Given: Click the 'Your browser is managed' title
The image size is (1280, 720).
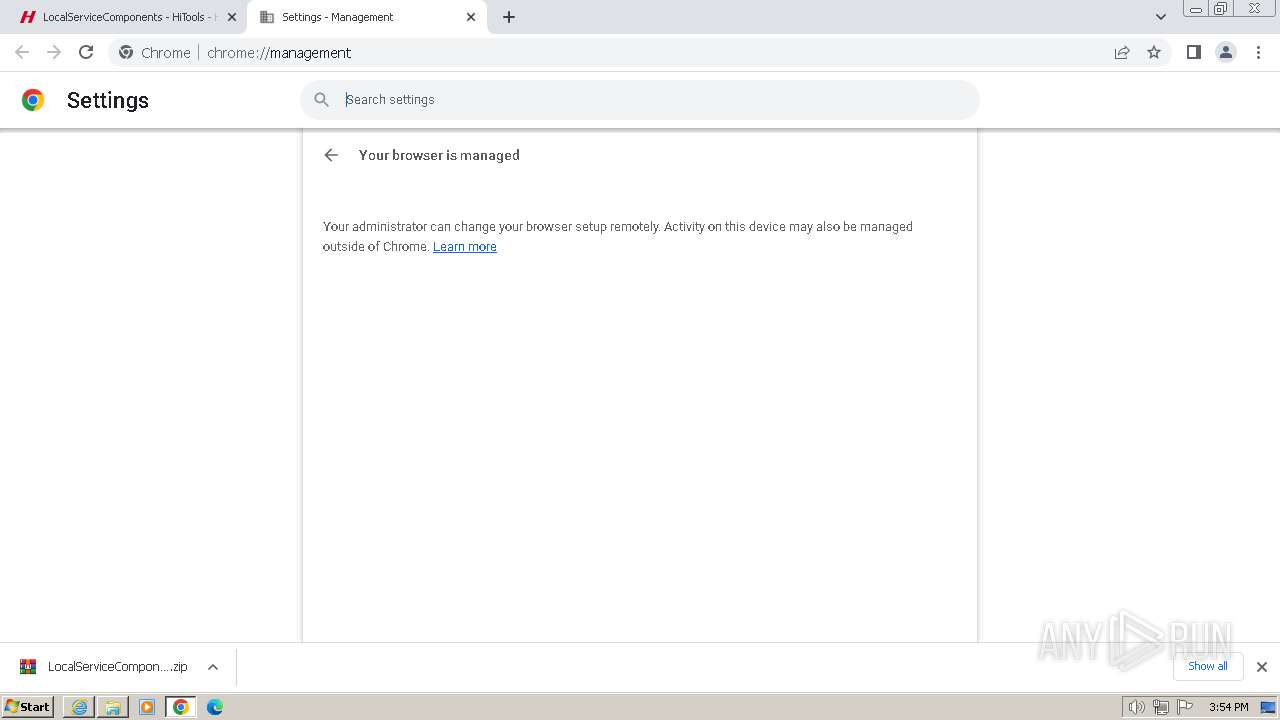Looking at the screenshot, I should pyautogui.click(x=439, y=155).
